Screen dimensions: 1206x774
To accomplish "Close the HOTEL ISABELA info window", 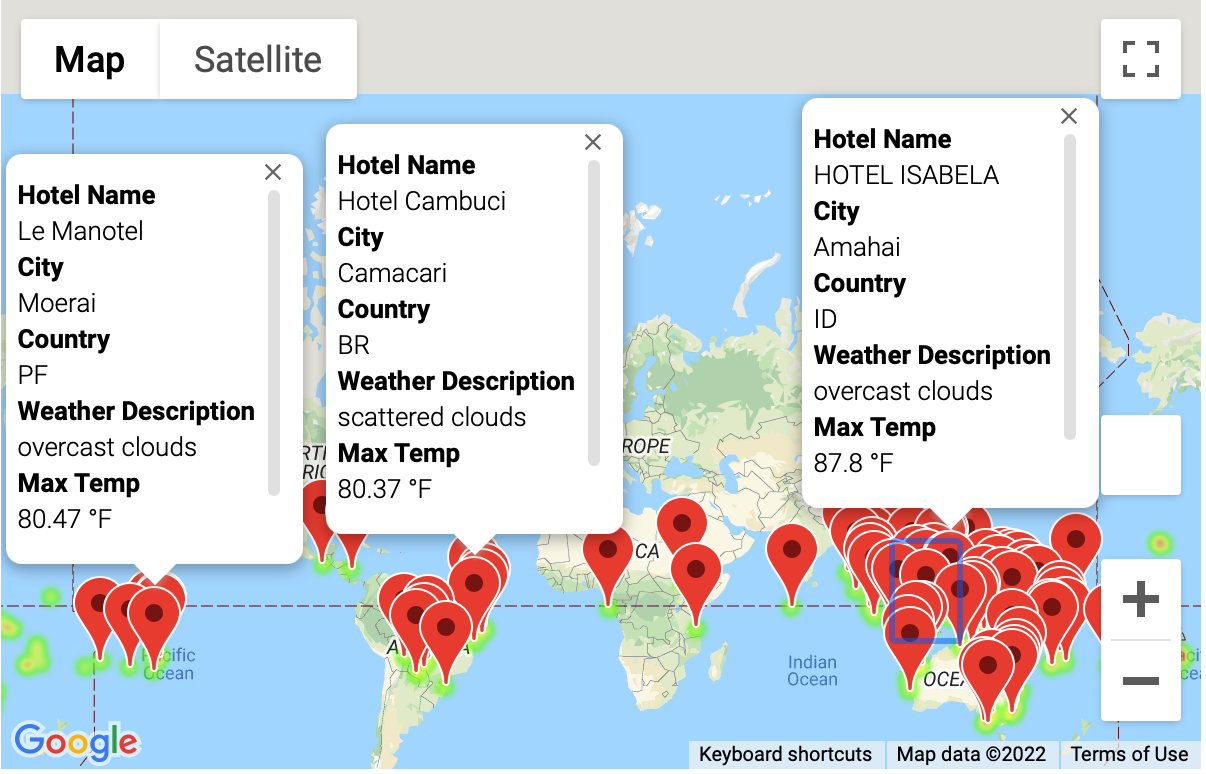I will point(1068,116).
